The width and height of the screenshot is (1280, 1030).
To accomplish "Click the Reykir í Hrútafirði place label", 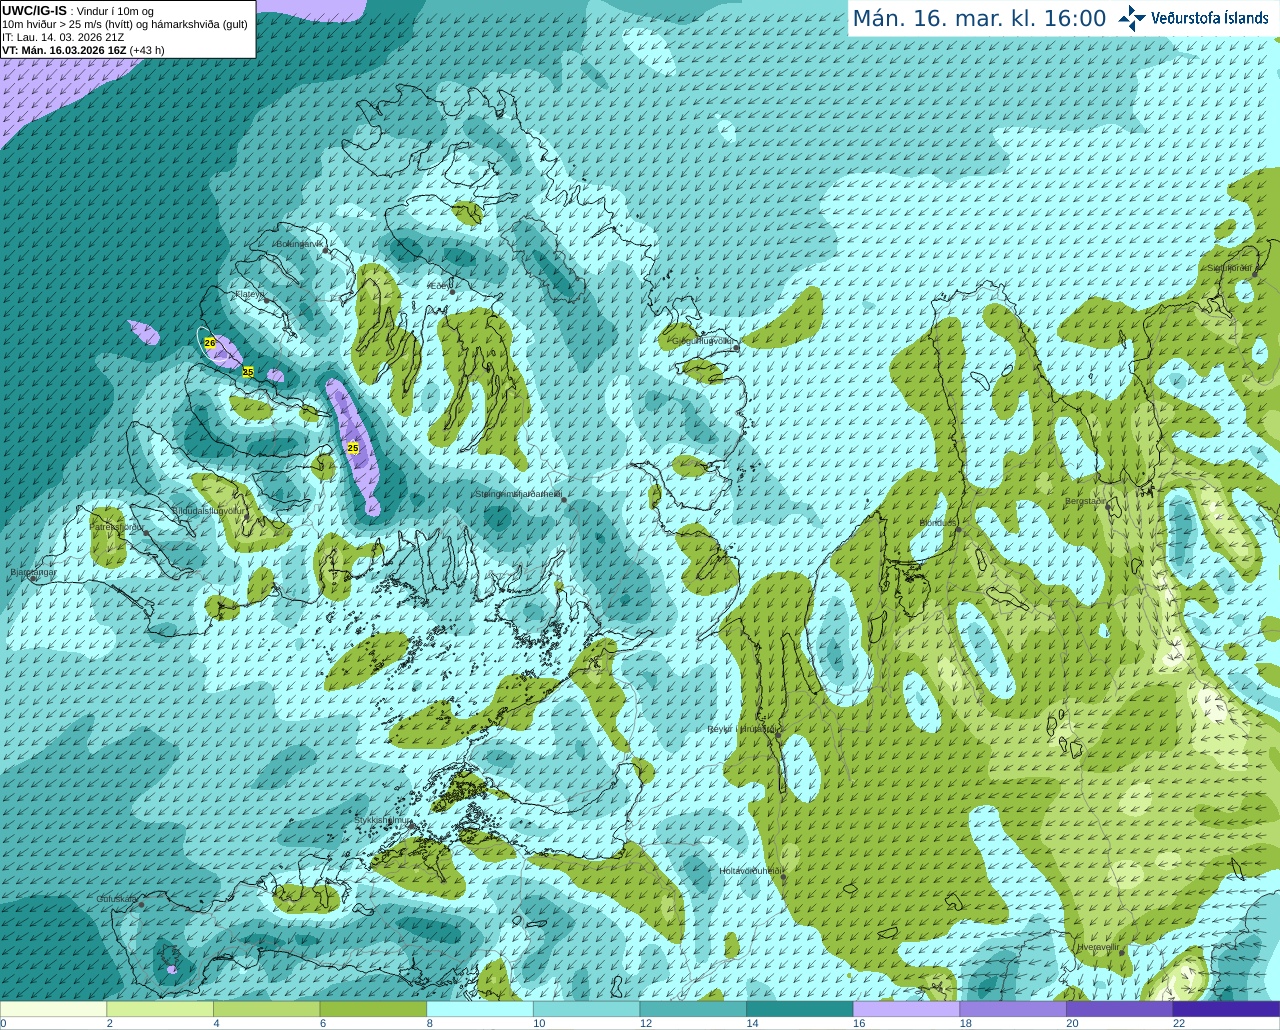I will coord(742,729).
